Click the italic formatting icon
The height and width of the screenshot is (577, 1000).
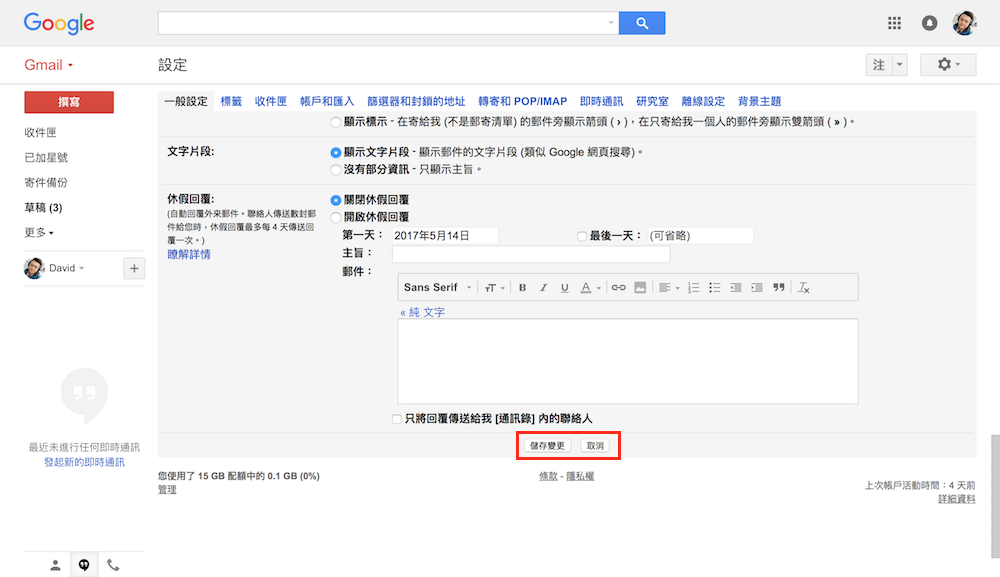click(543, 288)
